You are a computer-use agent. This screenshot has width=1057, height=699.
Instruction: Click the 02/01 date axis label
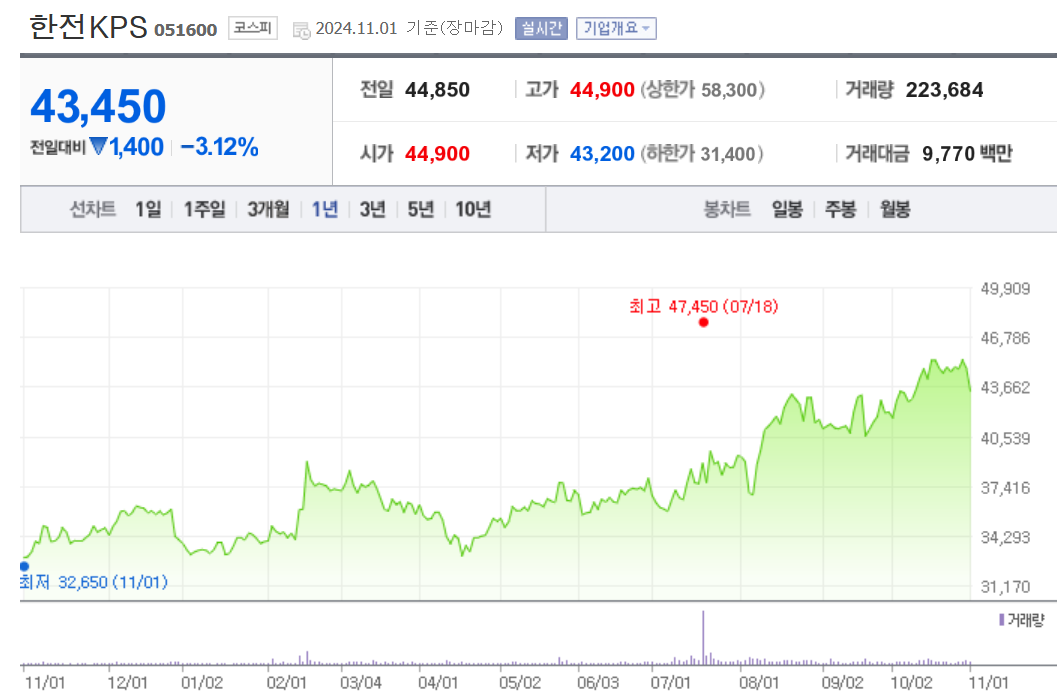pyautogui.click(x=286, y=683)
